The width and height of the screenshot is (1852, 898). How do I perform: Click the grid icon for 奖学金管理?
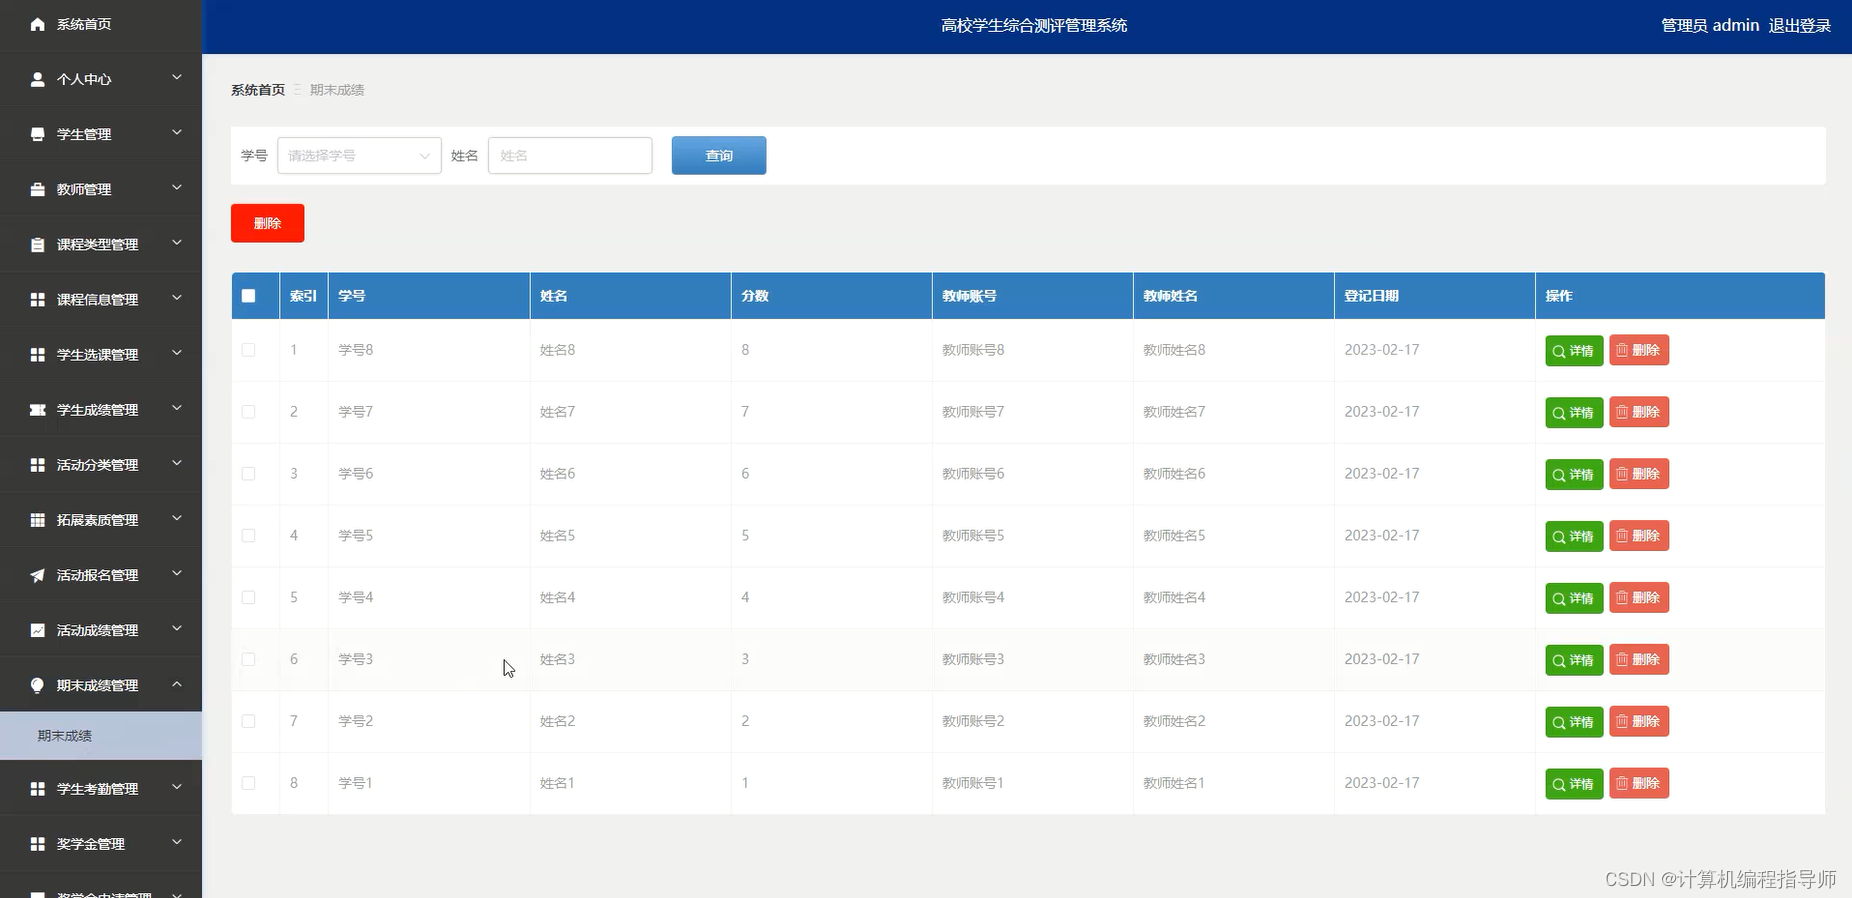37,844
